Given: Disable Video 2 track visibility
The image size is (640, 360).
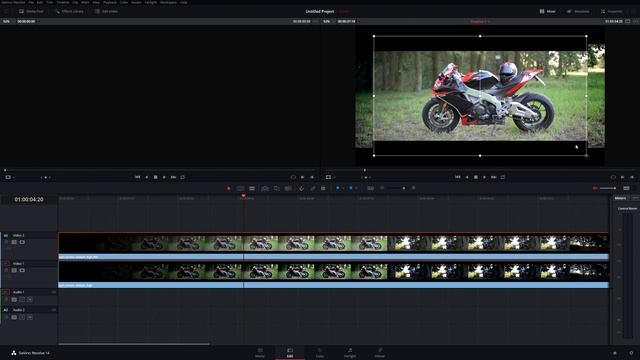Looking at the screenshot, I should point(22,242).
